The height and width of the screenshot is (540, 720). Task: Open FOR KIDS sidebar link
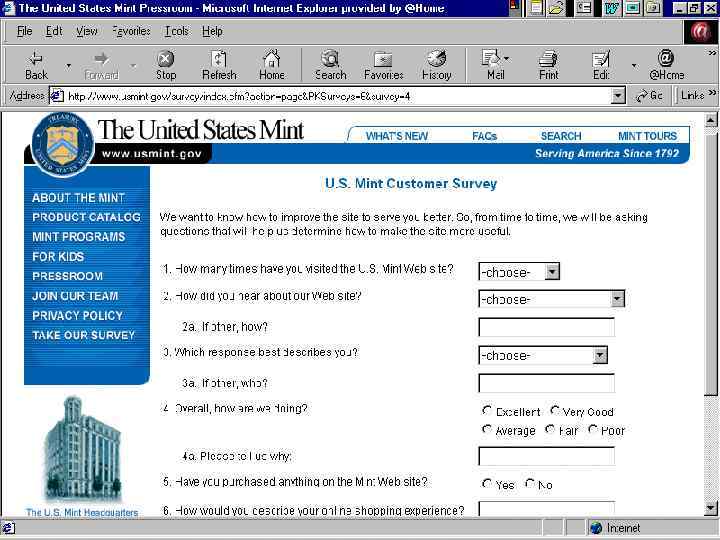(x=58, y=257)
